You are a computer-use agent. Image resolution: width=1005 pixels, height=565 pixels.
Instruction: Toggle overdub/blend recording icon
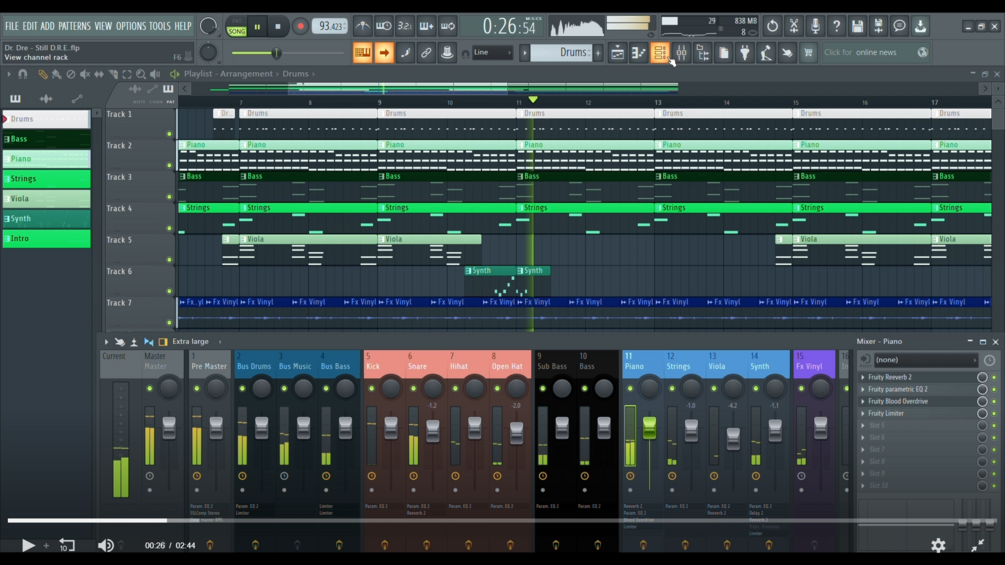point(426,26)
